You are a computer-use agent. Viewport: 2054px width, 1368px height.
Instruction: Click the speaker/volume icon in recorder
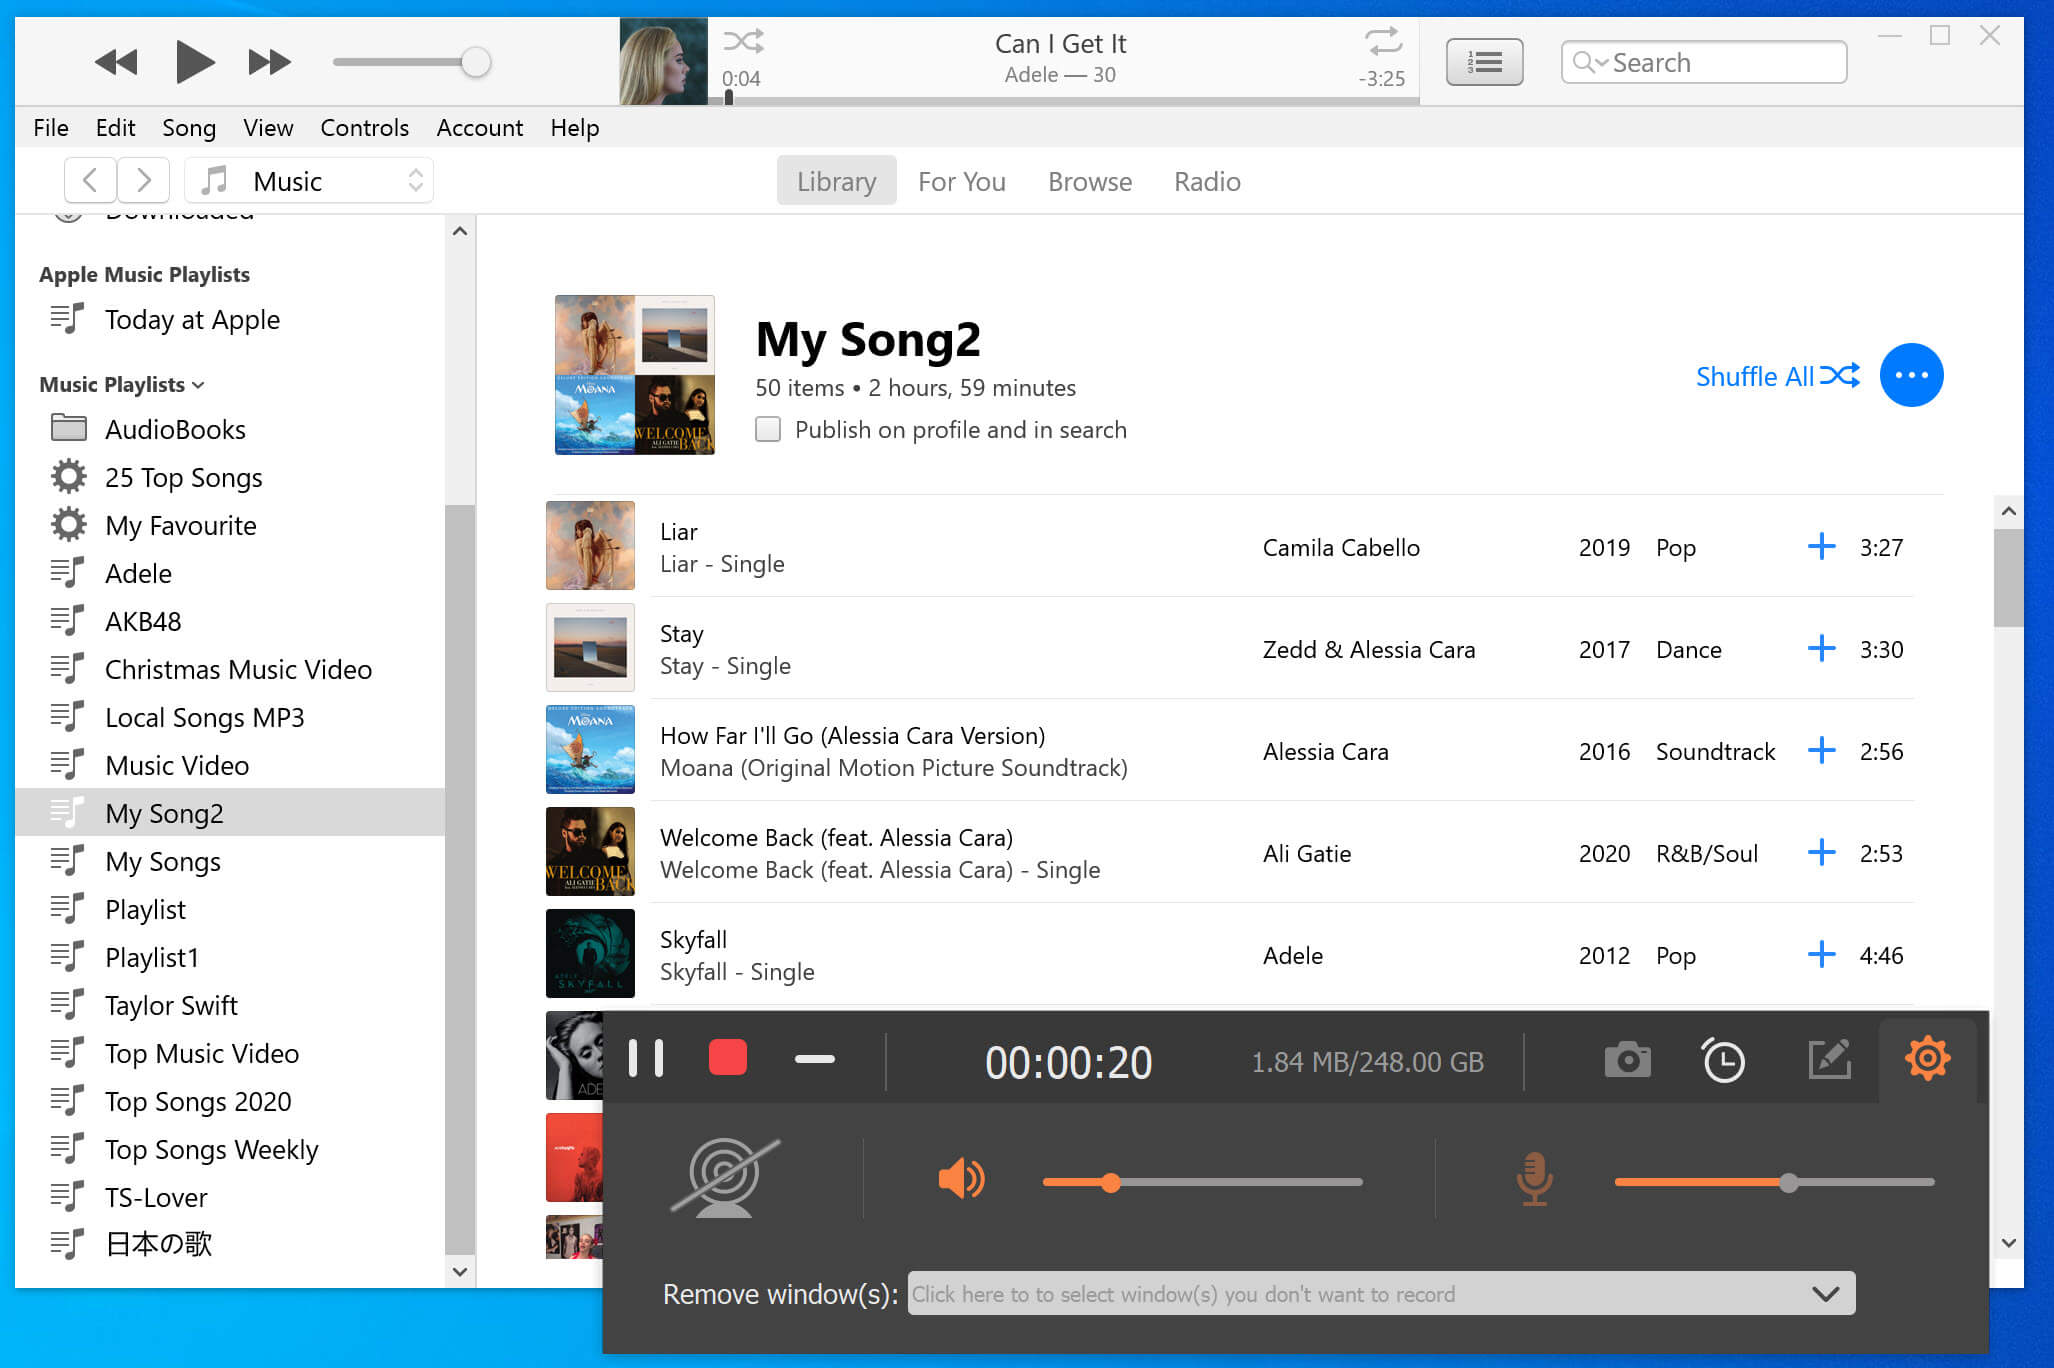tap(958, 1179)
